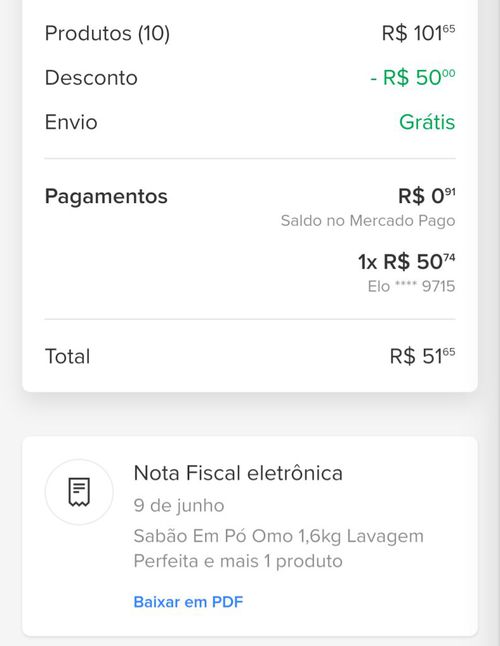Click the Elo card ending 9715

pyautogui.click(x=411, y=286)
